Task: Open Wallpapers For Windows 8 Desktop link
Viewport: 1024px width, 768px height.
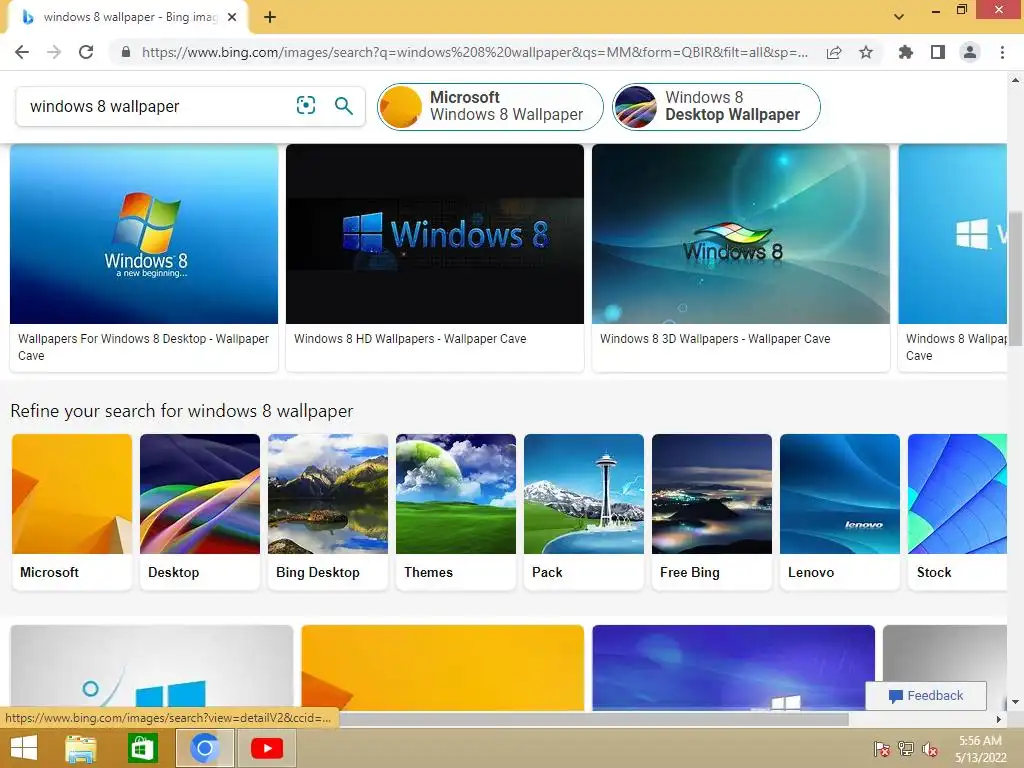Action: coord(143,347)
